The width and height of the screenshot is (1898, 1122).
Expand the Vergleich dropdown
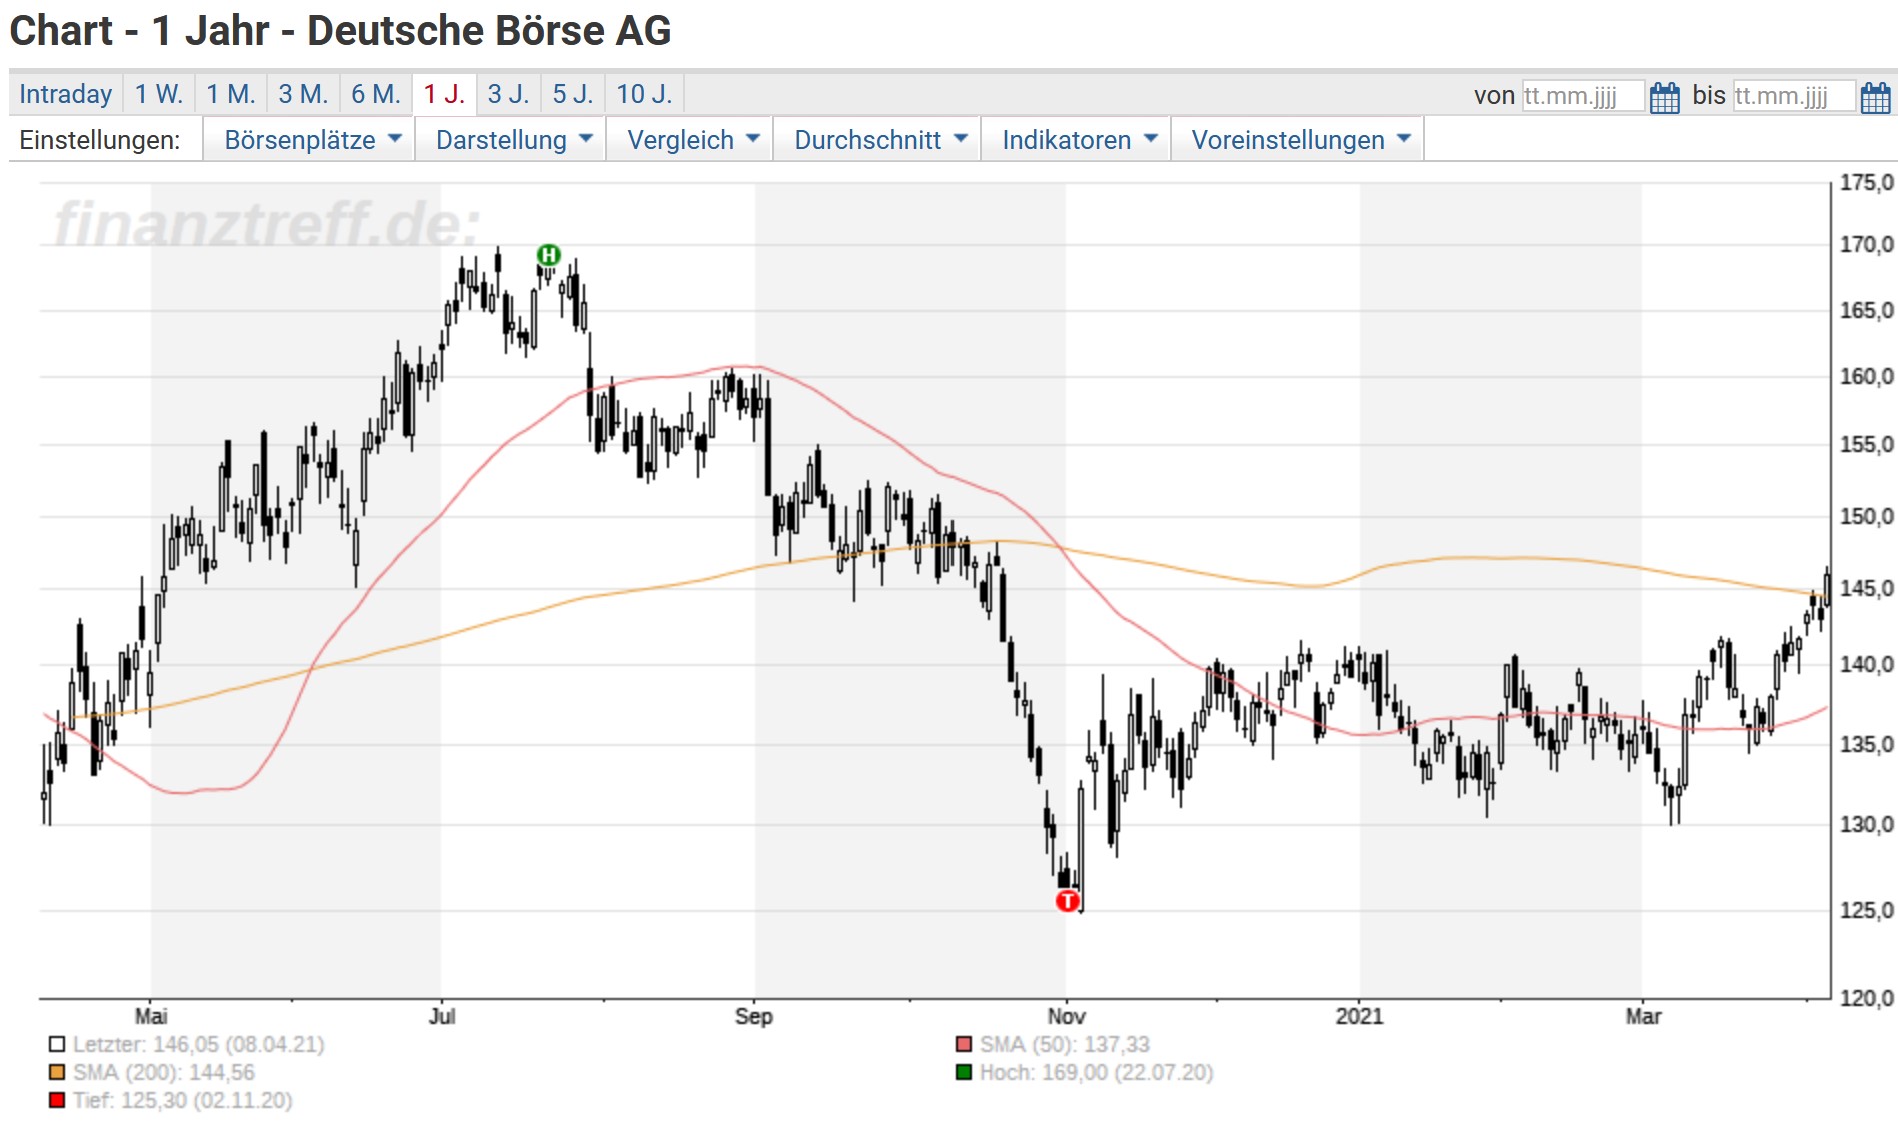(689, 140)
